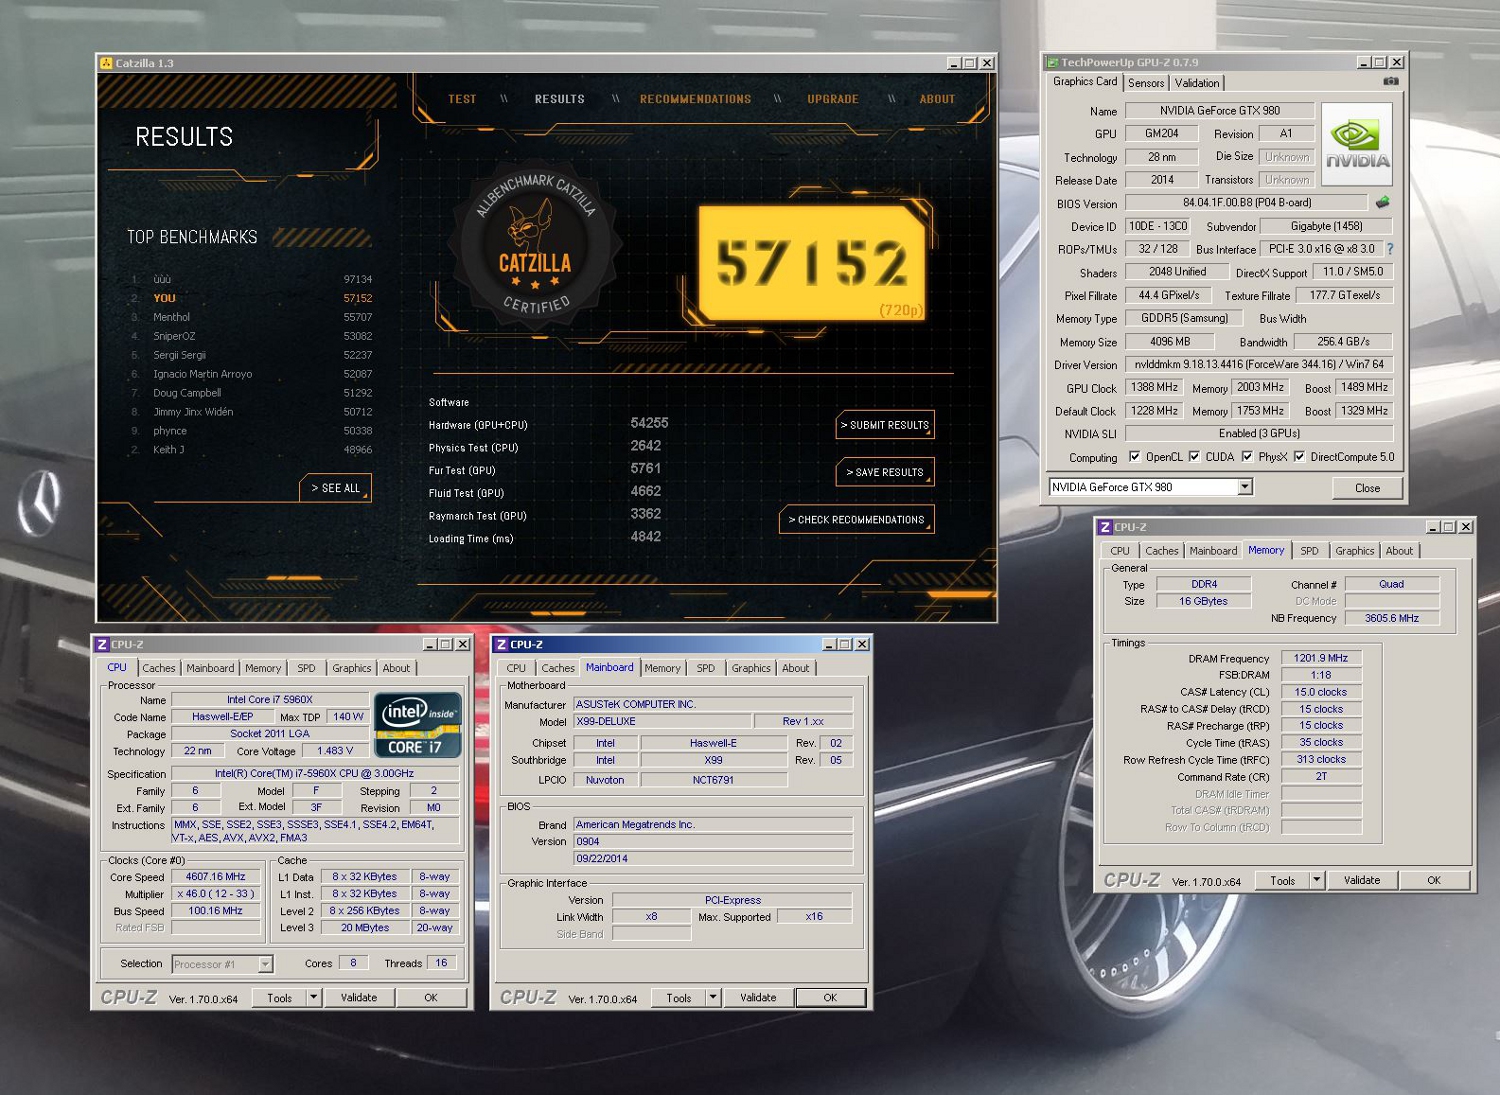Screen dimensions: 1500x1095
Task: Click the CPU-Z Mainboard window title icon
Action: (x=501, y=644)
